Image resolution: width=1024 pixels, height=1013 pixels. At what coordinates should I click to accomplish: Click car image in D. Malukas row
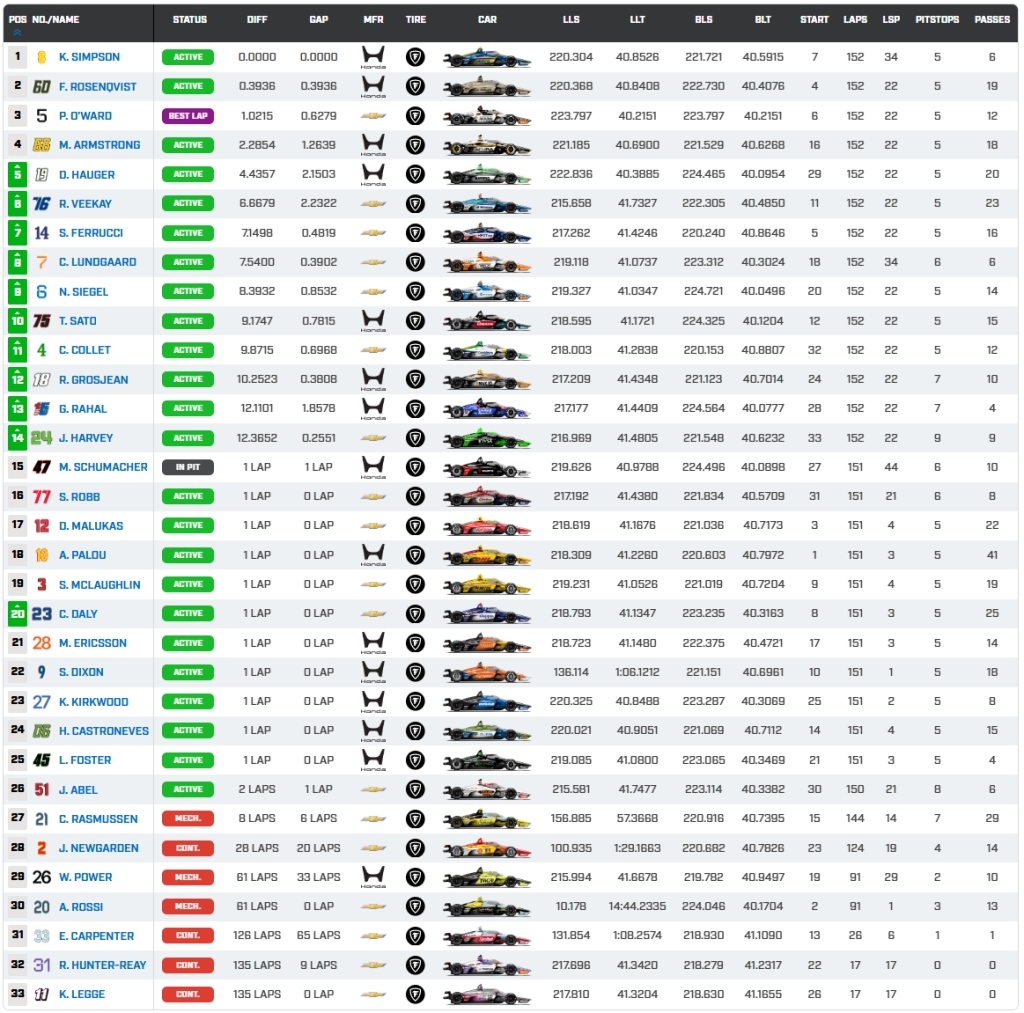(487, 525)
